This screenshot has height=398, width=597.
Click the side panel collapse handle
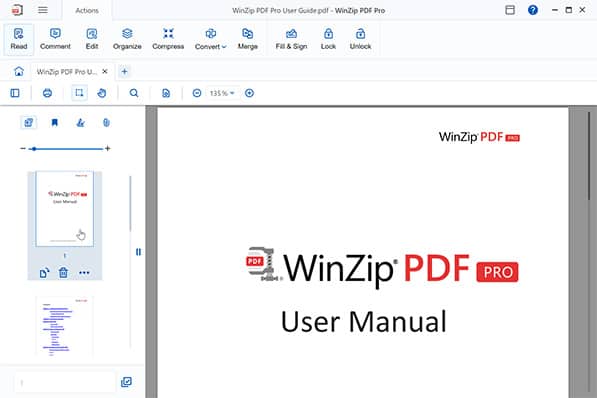(138, 252)
